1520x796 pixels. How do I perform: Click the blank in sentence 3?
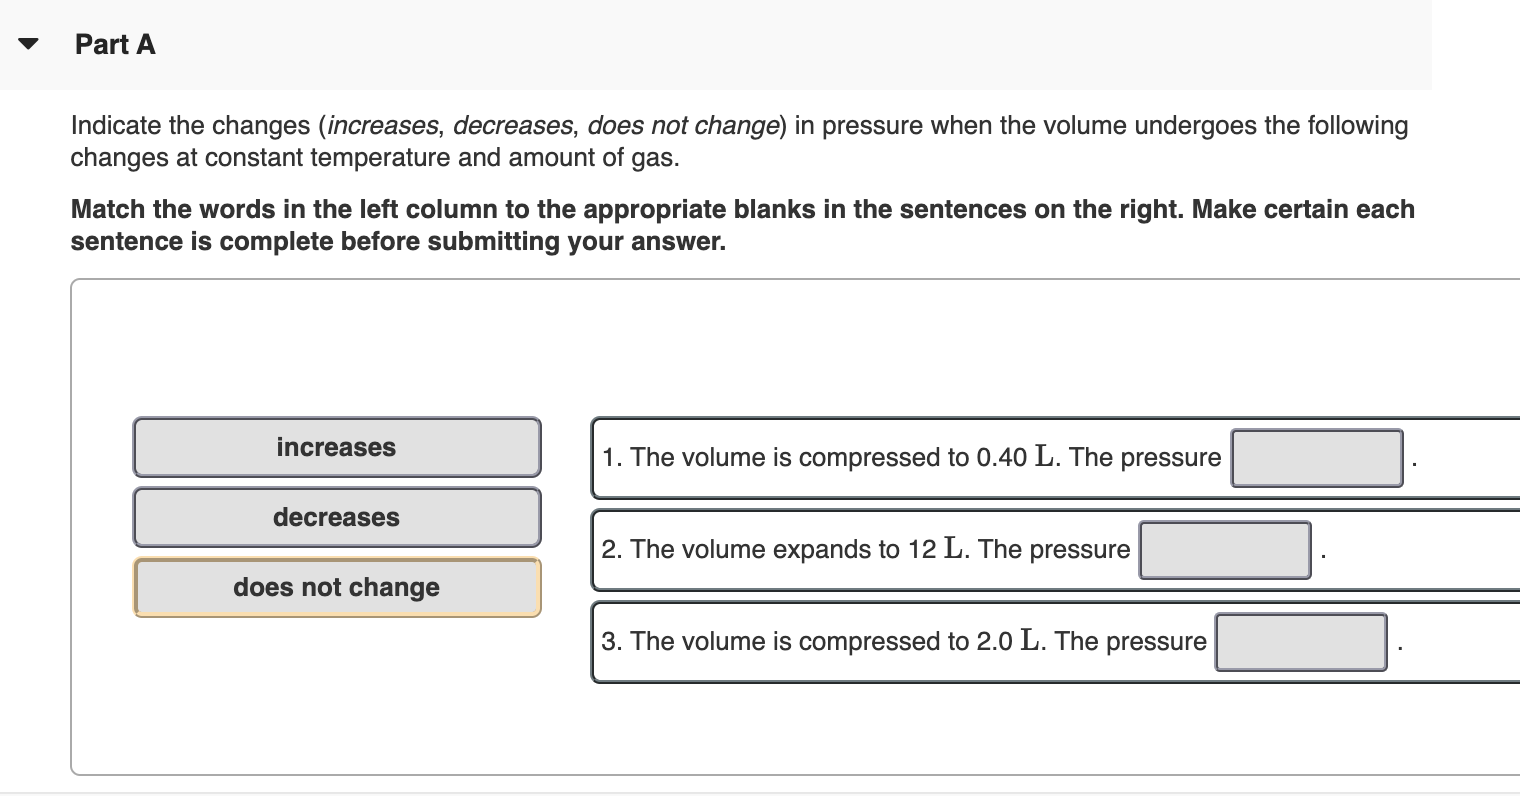[1300, 641]
